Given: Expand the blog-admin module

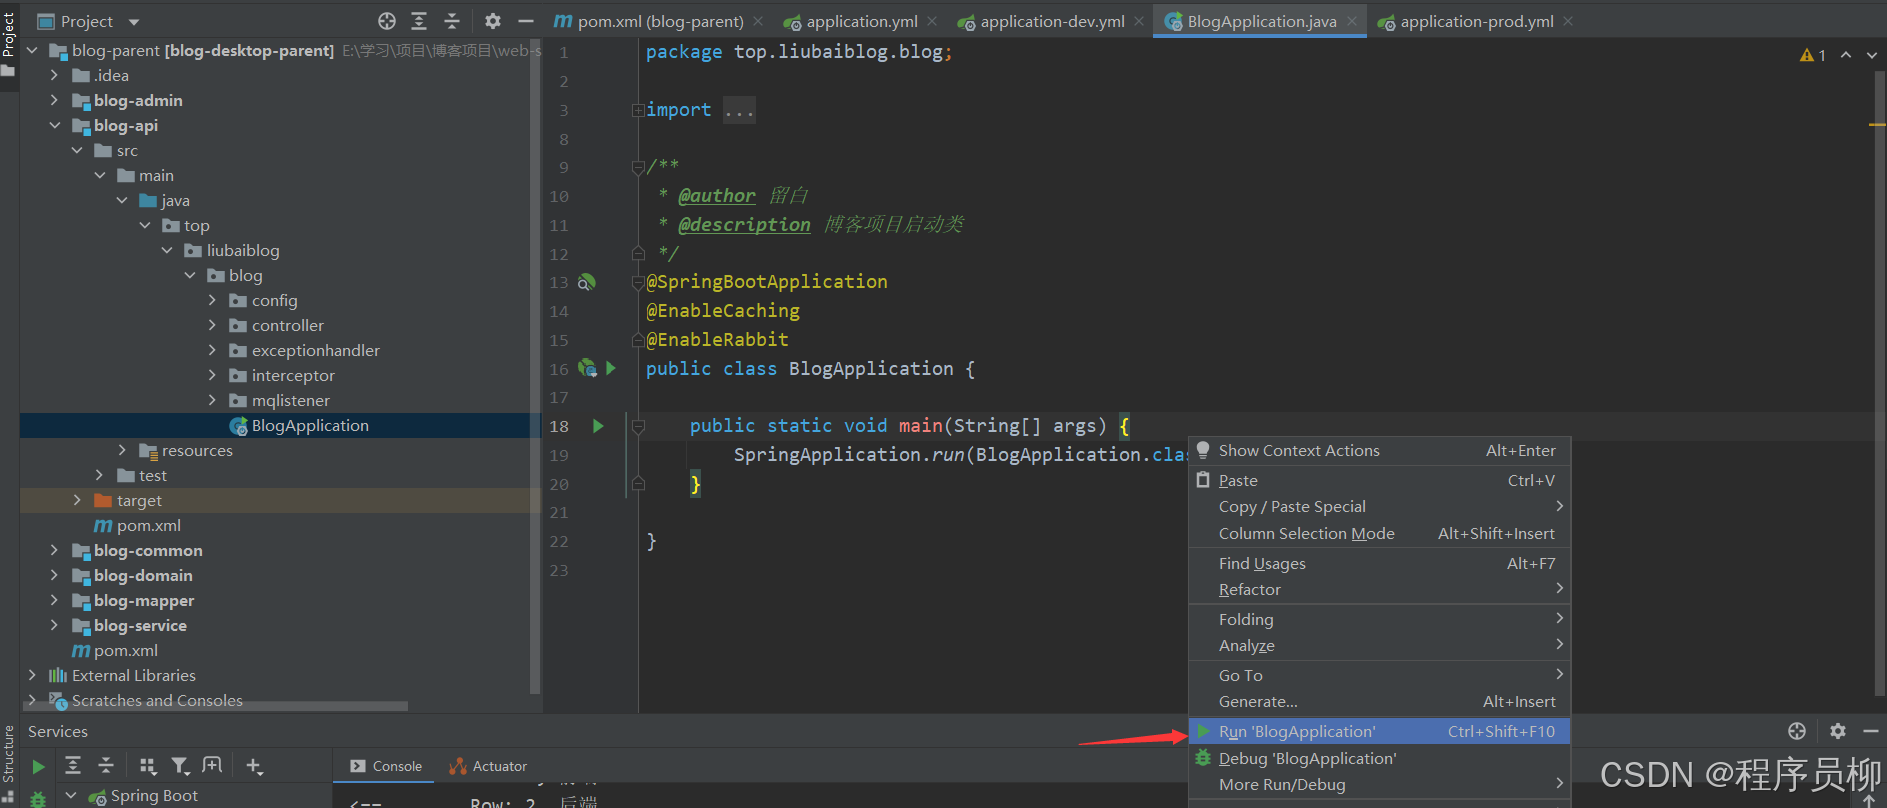Looking at the screenshot, I should click(x=55, y=100).
